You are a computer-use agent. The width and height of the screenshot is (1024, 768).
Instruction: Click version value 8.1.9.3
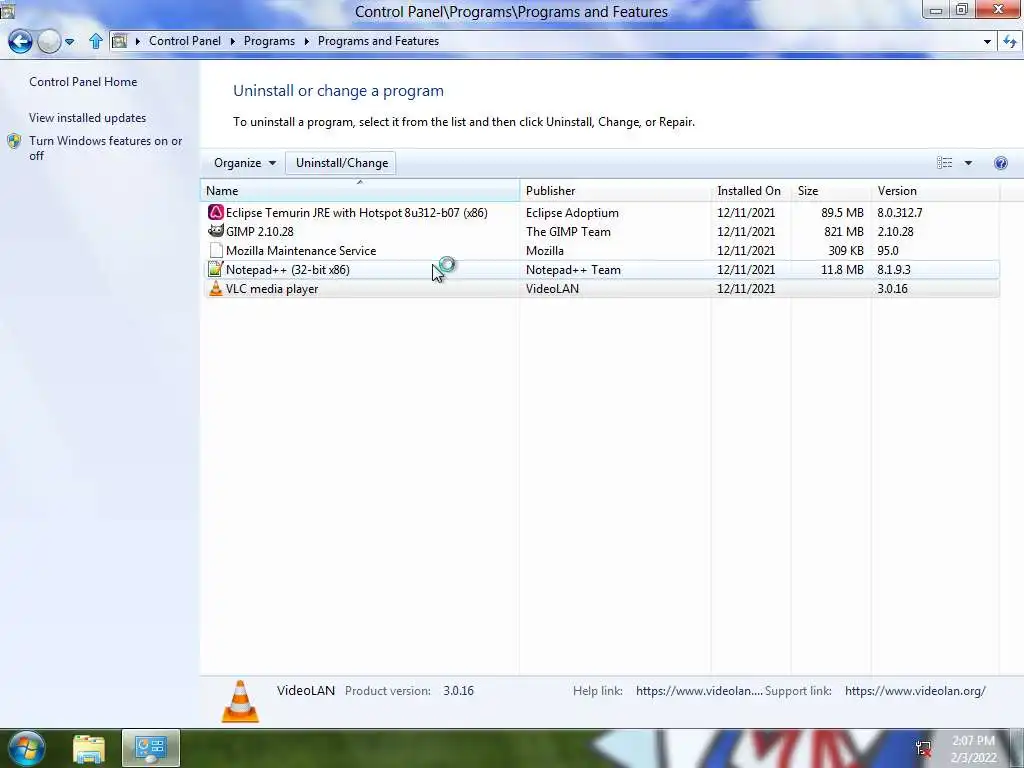893,269
